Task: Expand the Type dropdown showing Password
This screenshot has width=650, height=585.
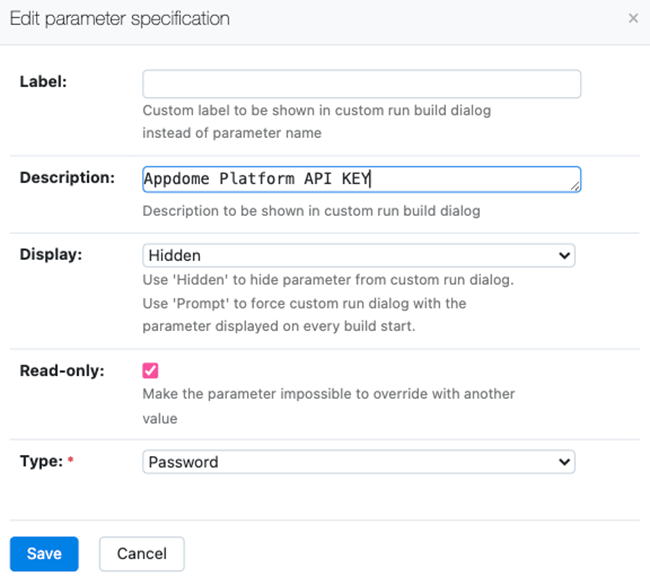Action: coord(359,462)
